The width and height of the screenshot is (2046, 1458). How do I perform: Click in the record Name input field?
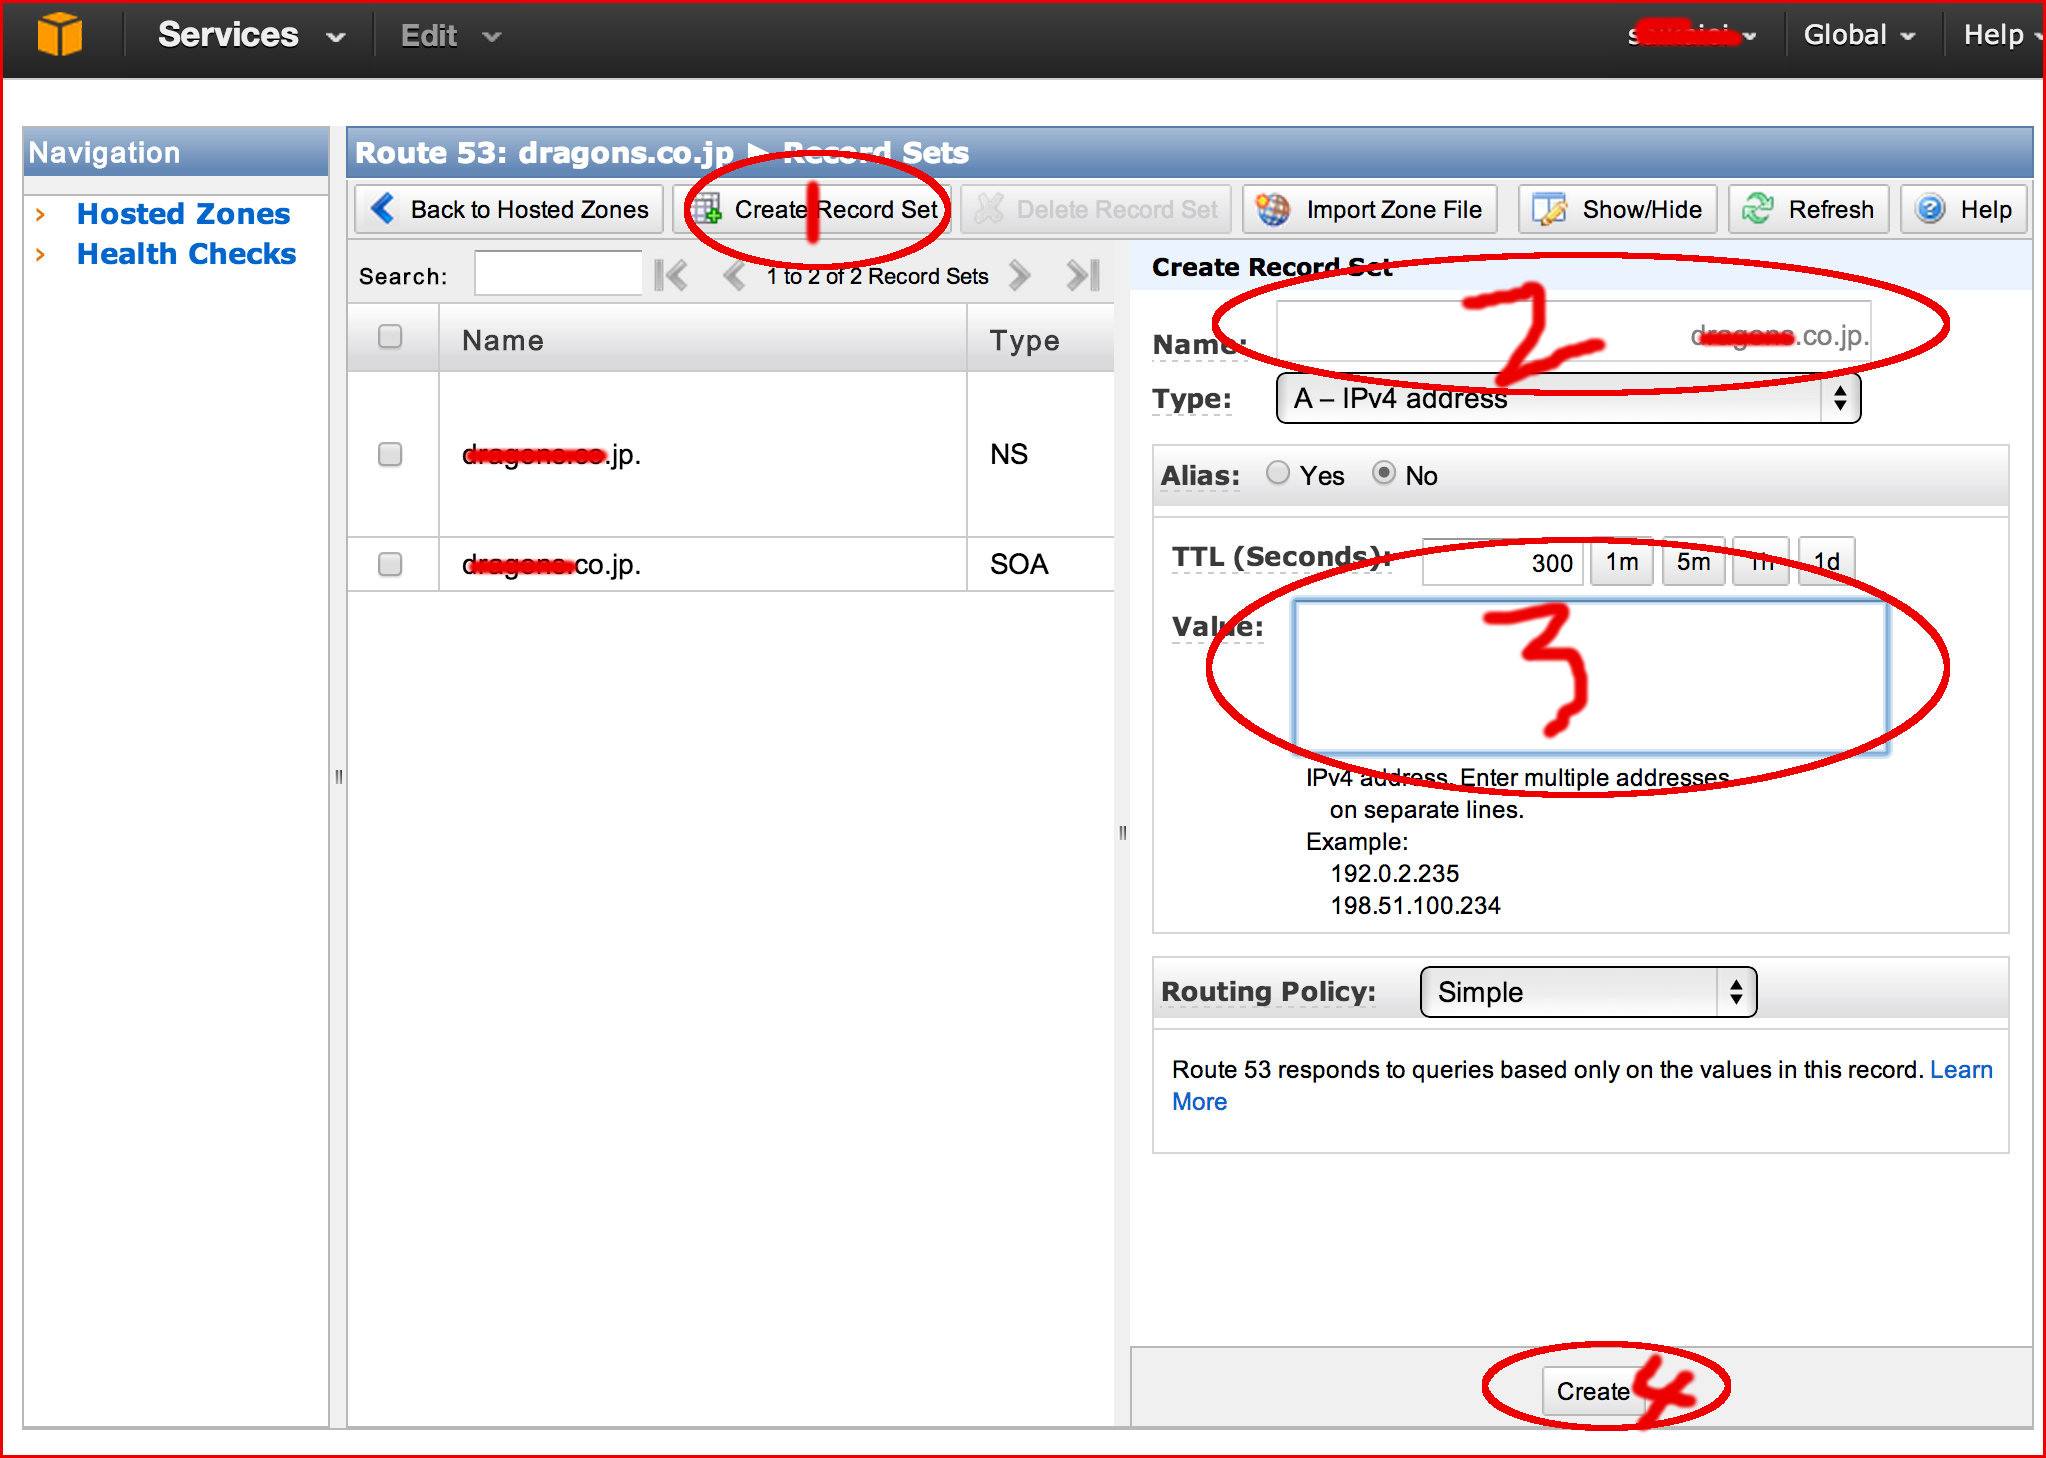click(x=1573, y=333)
